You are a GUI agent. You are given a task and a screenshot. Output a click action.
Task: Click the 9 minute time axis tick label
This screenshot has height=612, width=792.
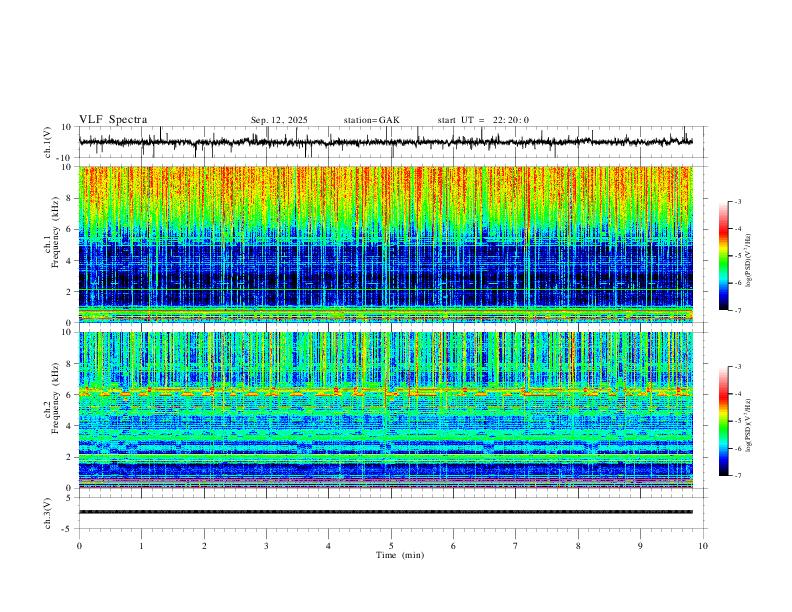pyautogui.click(x=640, y=546)
